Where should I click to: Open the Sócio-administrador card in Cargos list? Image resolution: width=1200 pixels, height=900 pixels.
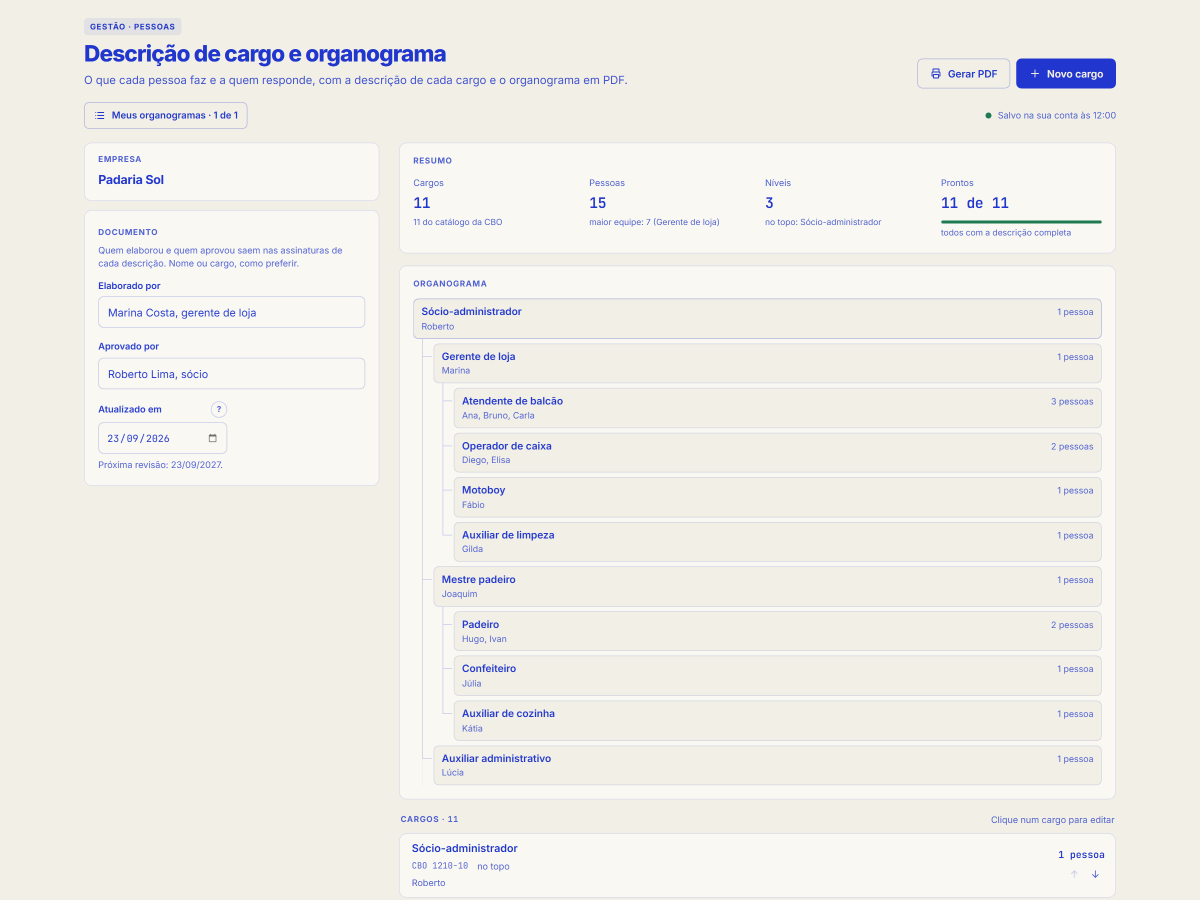tap(757, 865)
